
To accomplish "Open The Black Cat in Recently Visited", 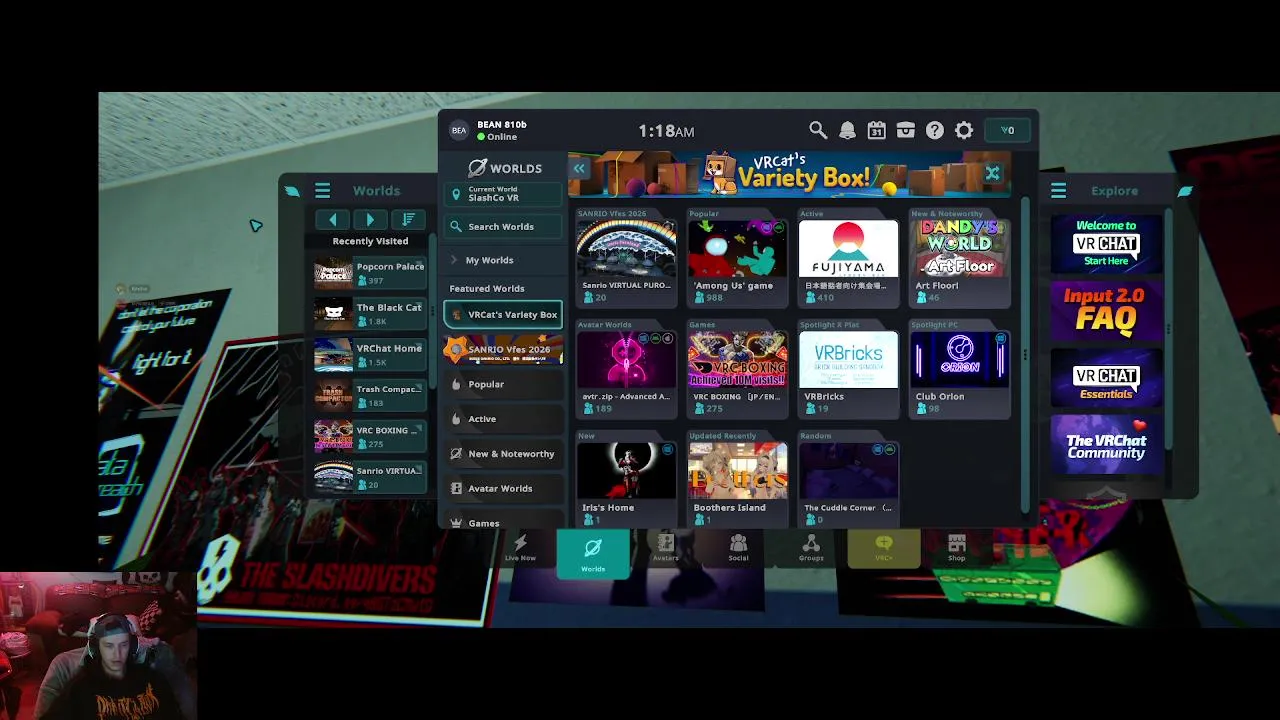I will click(x=370, y=314).
